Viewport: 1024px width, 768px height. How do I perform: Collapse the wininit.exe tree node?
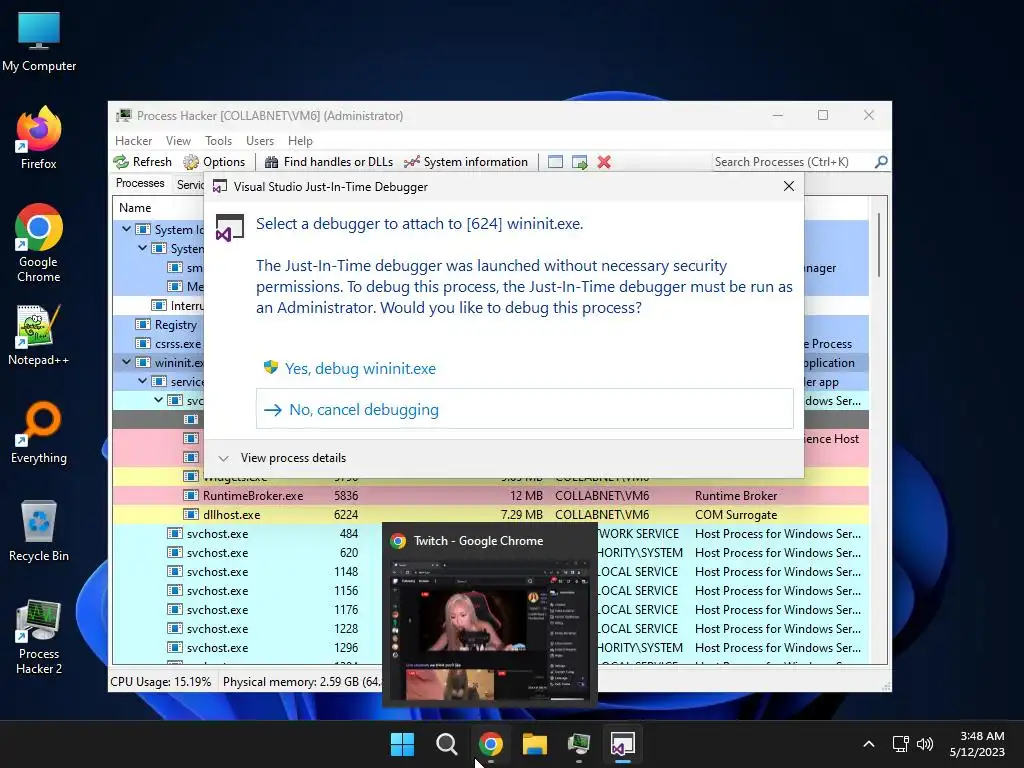(x=127, y=362)
